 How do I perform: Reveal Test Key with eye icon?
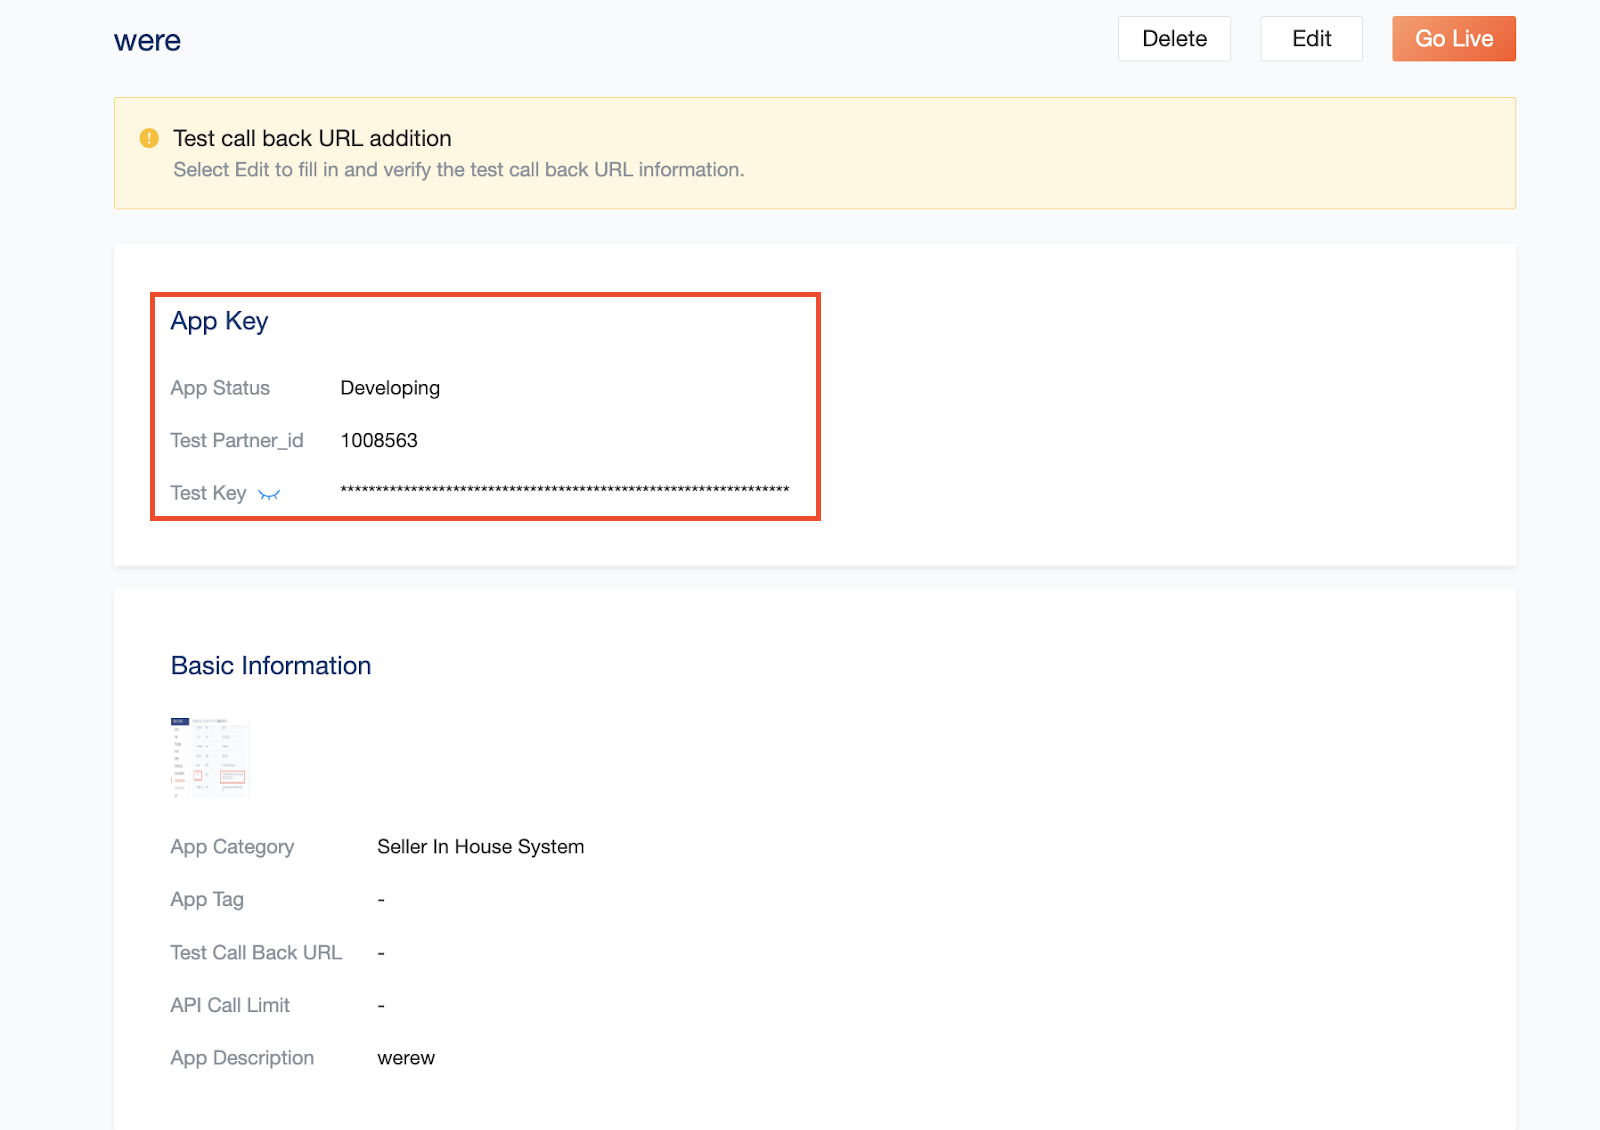click(x=269, y=494)
